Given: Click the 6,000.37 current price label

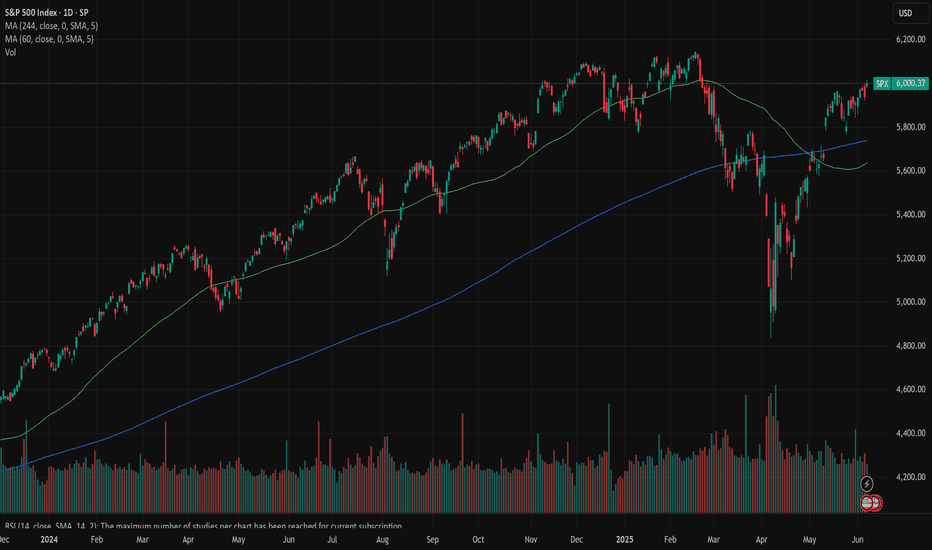Looking at the screenshot, I should click(910, 83).
